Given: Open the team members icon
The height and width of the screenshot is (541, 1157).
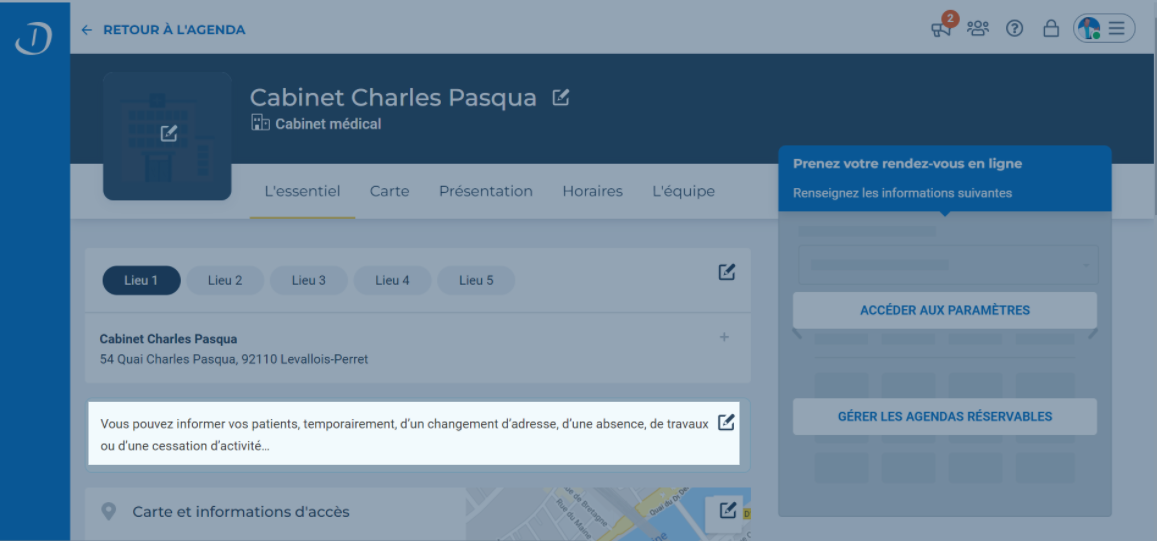Looking at the screenshot, I should pos(977,29).
